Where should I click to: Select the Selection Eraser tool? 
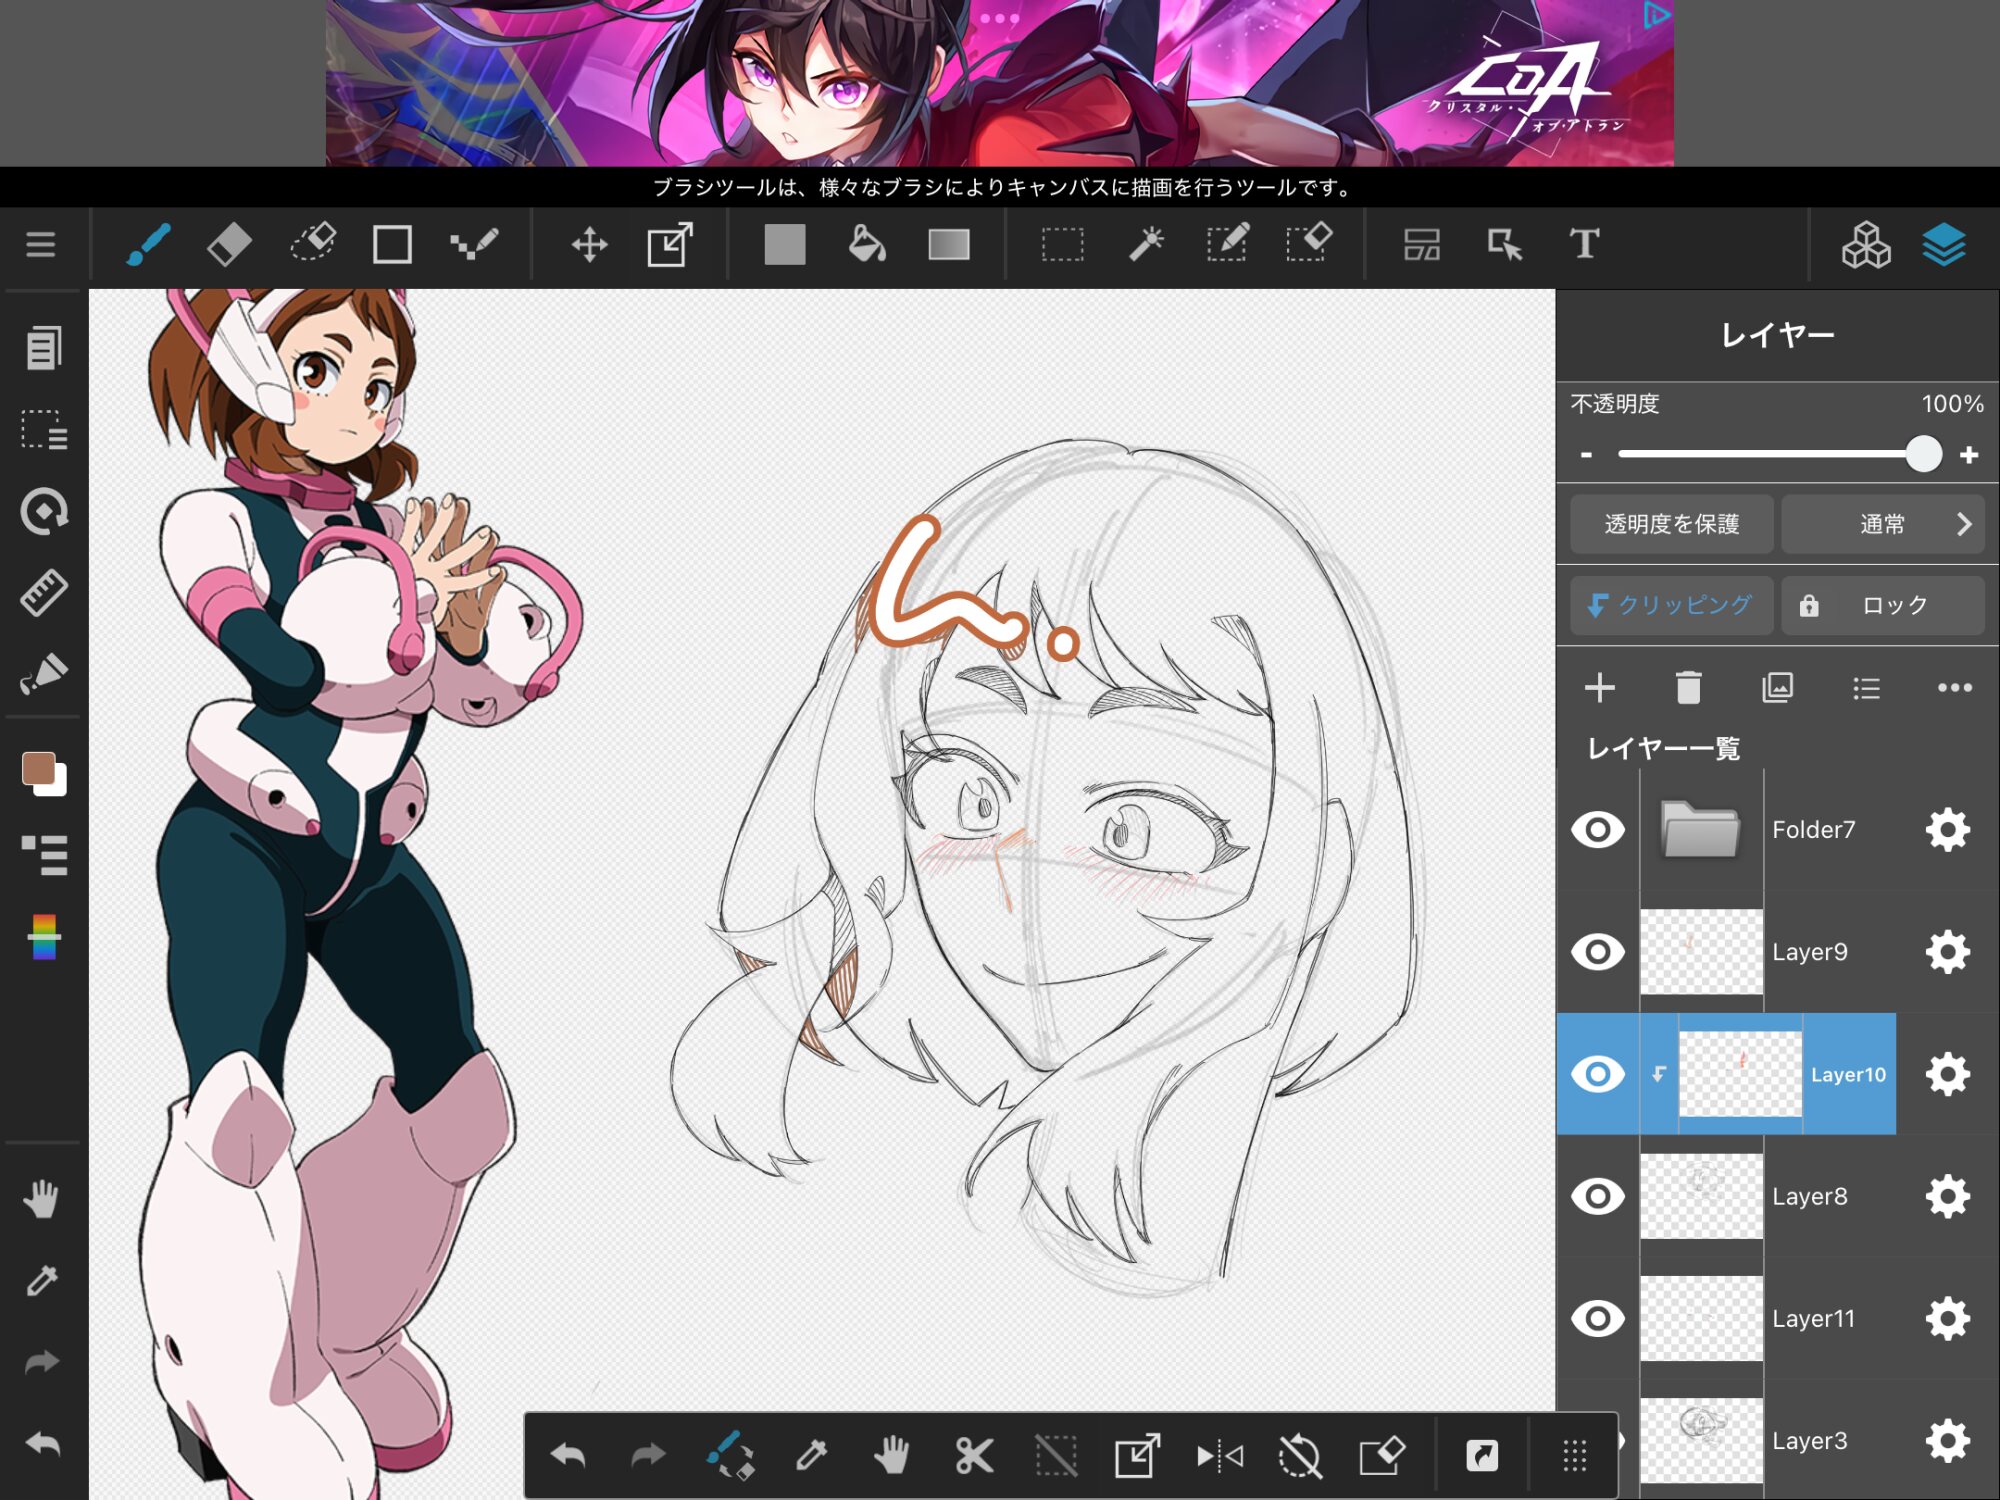coord(1309,244)
